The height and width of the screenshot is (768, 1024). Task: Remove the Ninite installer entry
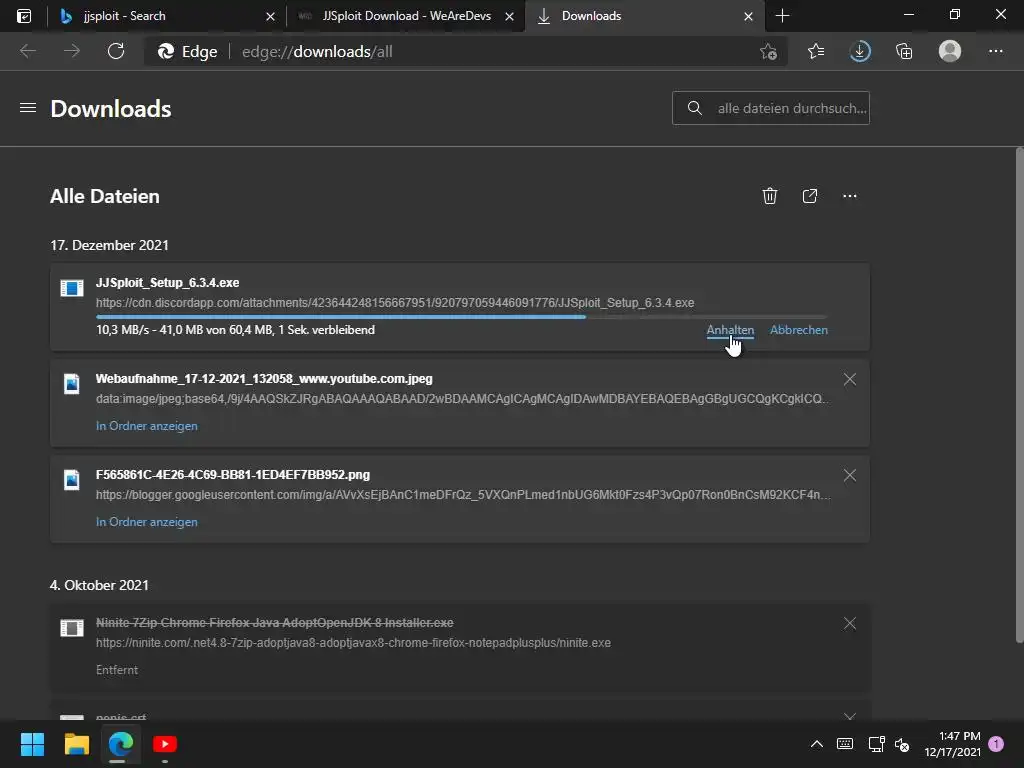click(850, 624)
